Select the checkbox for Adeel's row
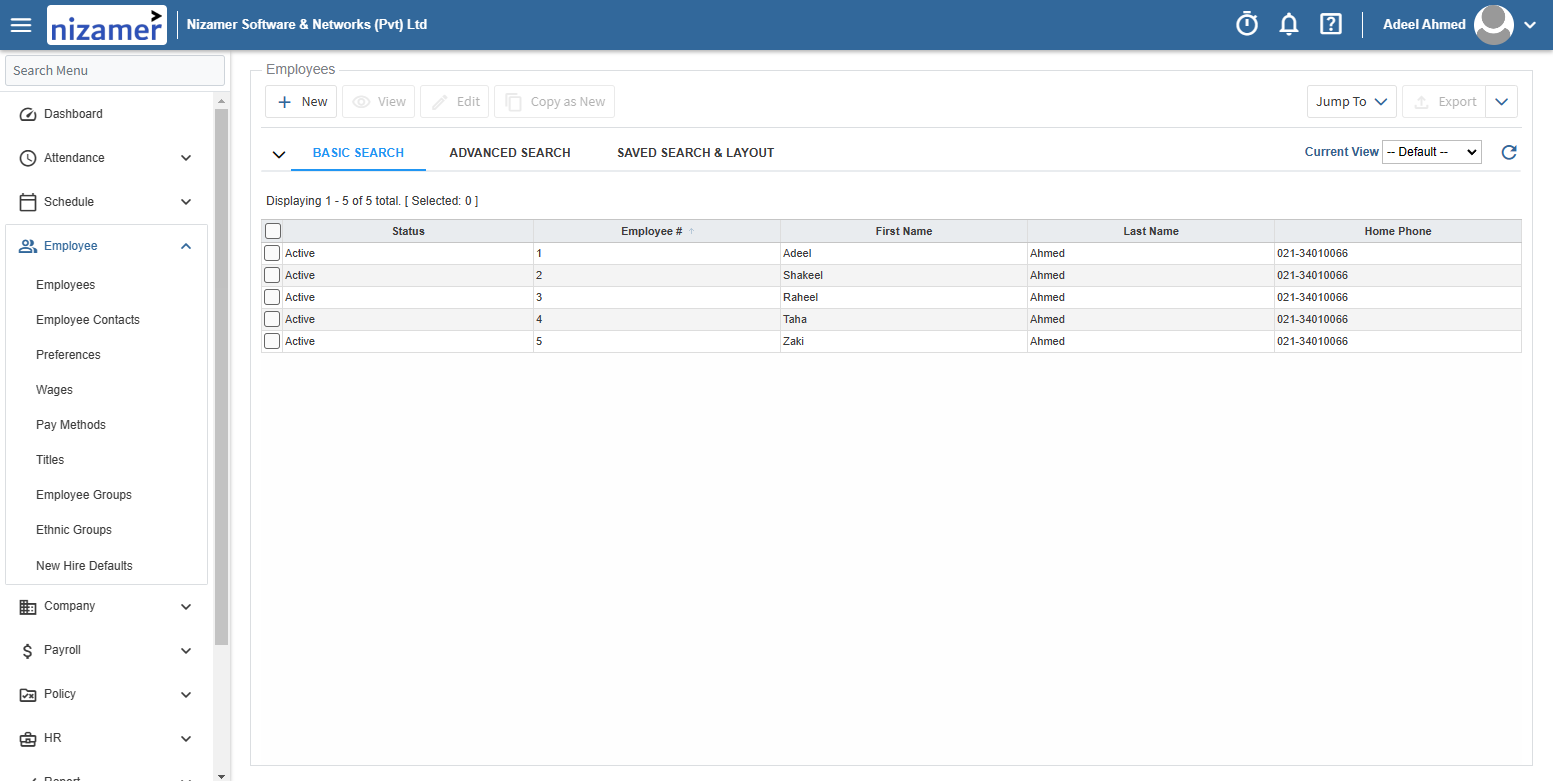Image resolution: width=1553 pixels, height=781 pixels. (272, 253)
